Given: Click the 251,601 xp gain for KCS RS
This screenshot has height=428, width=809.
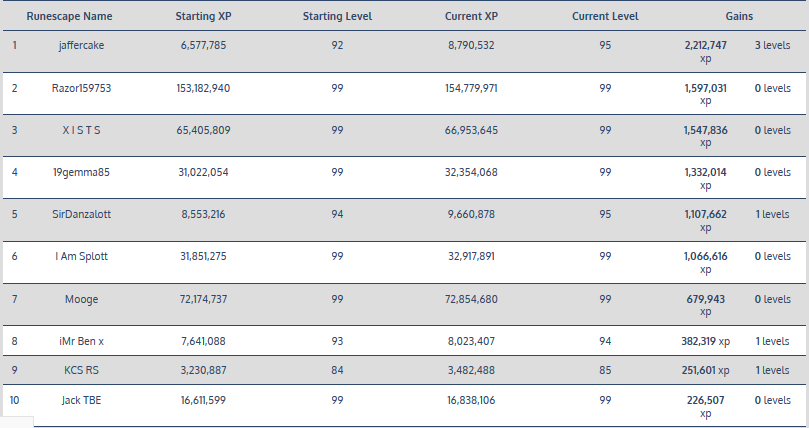Looking at the screenshot, I should pos(706,370).
